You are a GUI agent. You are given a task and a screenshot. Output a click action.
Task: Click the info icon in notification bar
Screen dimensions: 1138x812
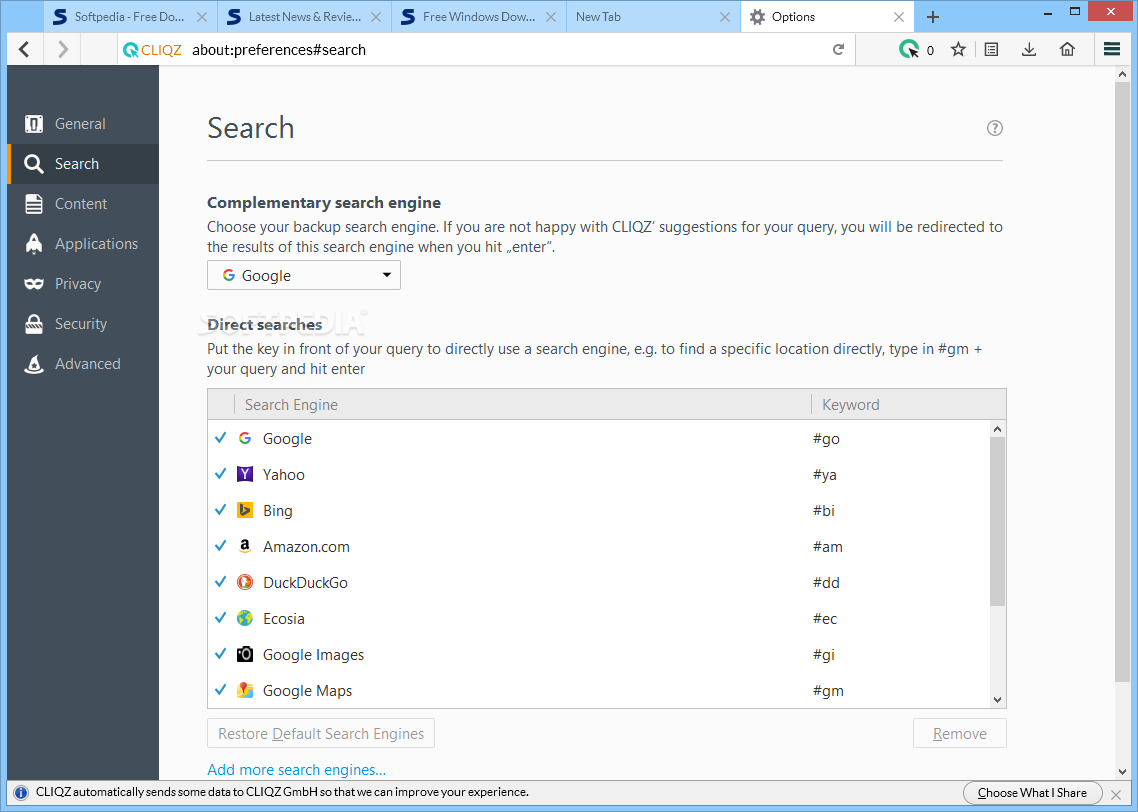tap(21, 792)
